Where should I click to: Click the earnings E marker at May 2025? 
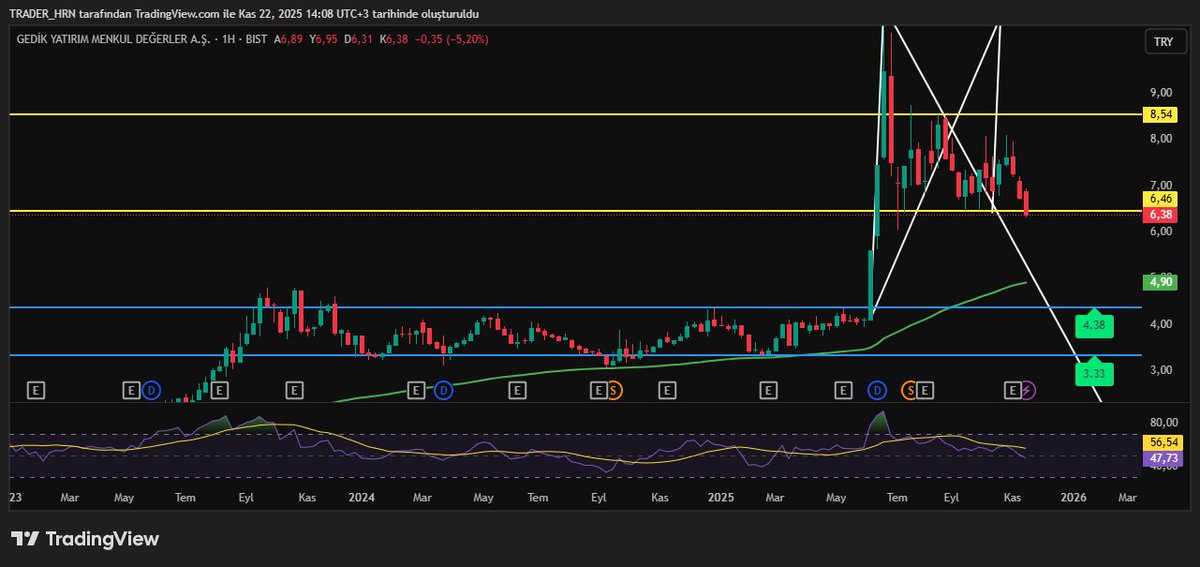pos(843,390)
